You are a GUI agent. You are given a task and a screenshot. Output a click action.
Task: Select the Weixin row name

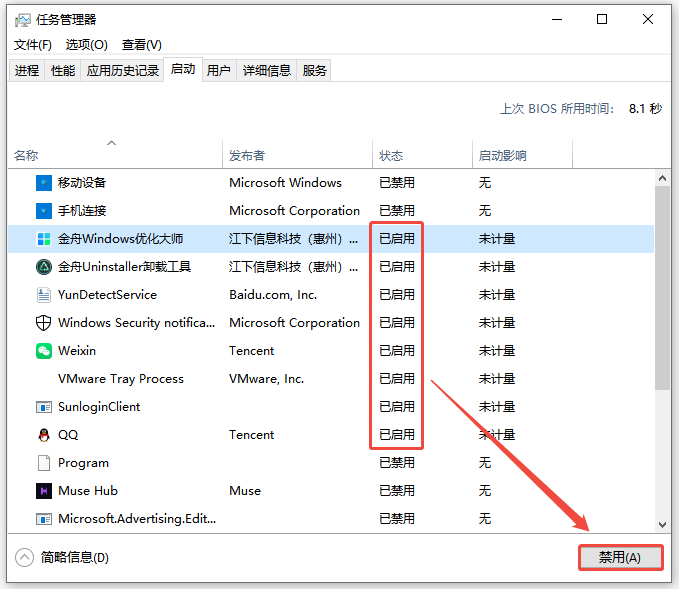77,351
